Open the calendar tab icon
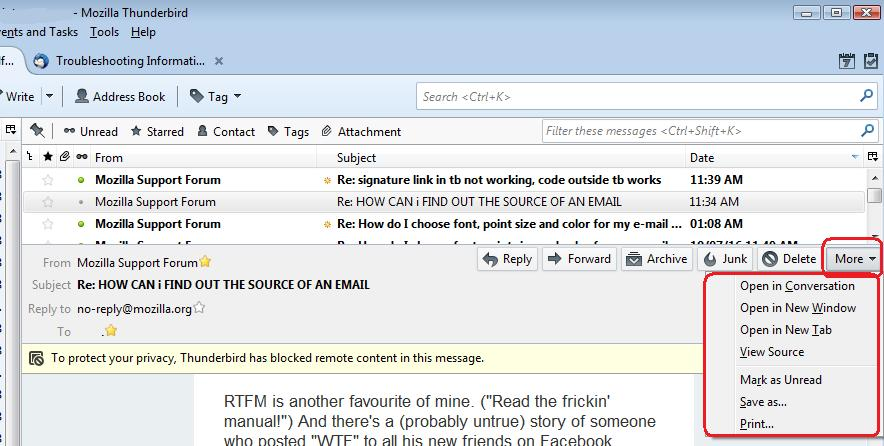This screenshot has width=884, height=446. point(846,61)
